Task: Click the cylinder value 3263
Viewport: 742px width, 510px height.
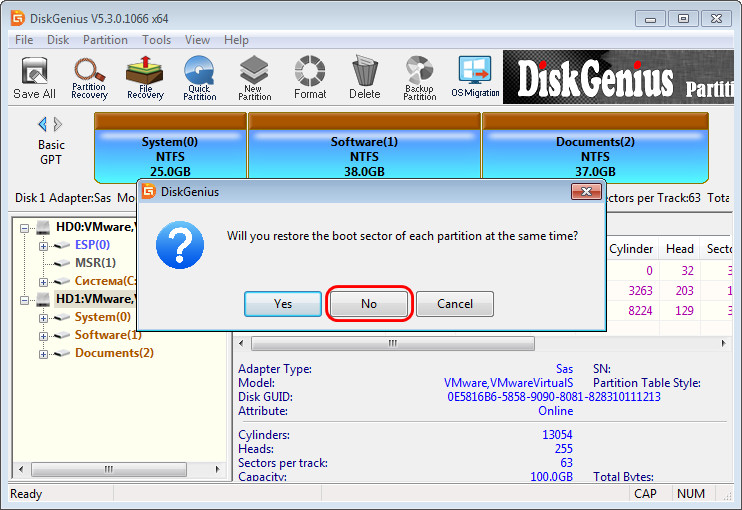Action: click(x=640, y=290)
